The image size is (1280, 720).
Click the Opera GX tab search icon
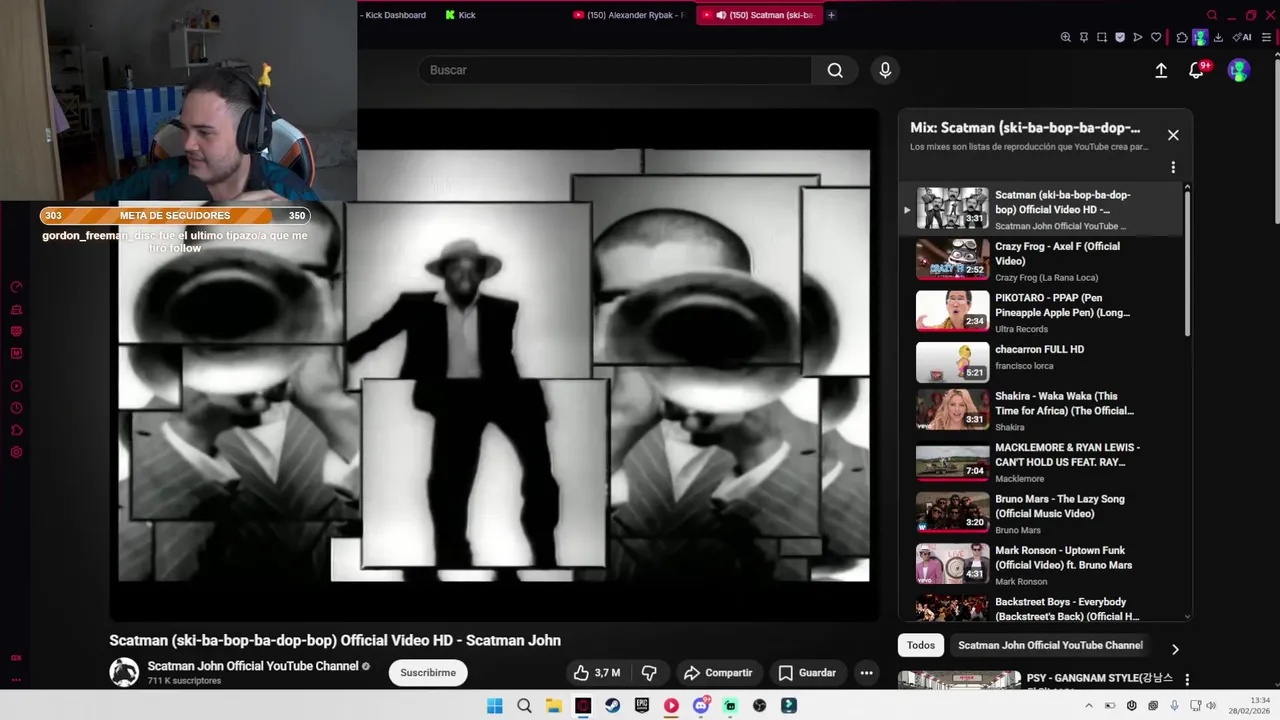(x=1212, y=15)
